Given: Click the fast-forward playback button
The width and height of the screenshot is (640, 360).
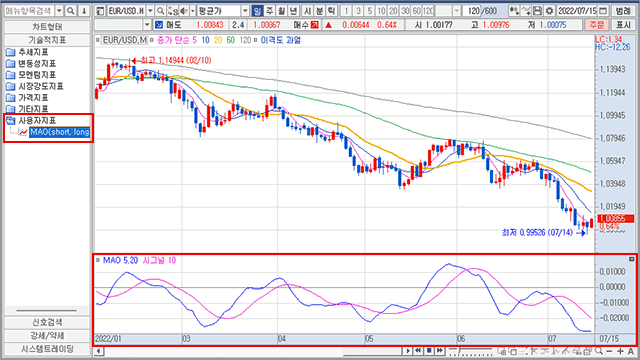Looking at the screenshot, I should click(440, 351).
